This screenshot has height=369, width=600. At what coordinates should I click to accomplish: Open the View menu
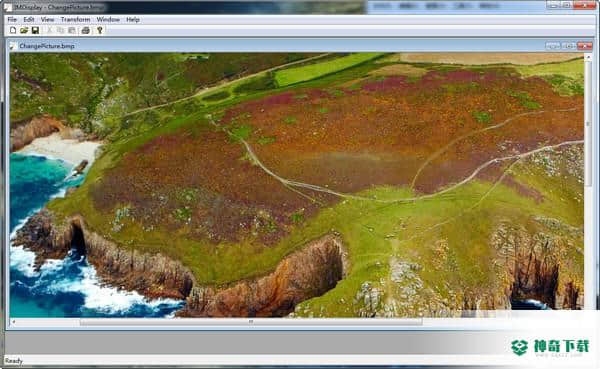click(47, 20)
